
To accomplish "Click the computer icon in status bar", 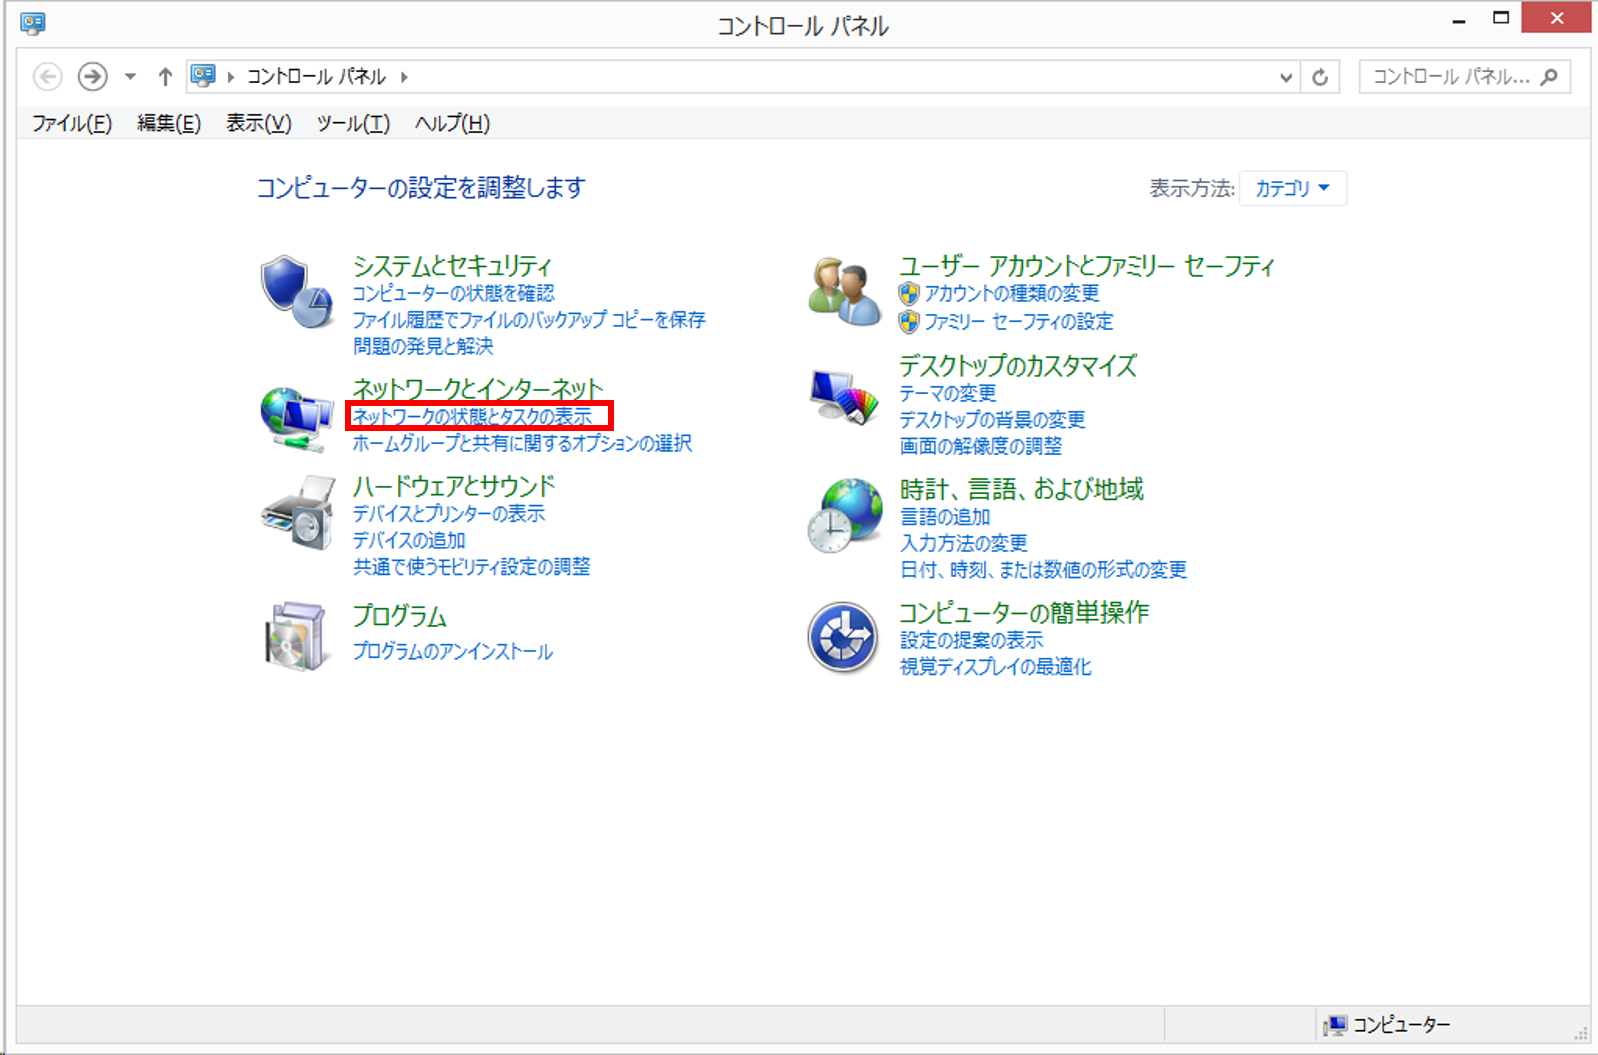I will click(x=1335, y=1025).
